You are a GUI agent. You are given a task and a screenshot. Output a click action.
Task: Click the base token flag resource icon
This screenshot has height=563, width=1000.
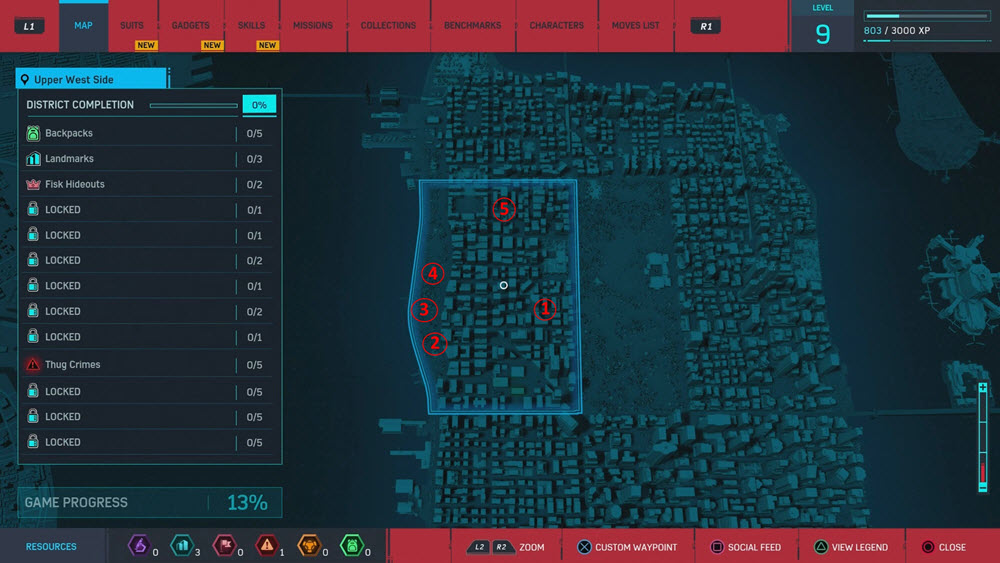224,546
